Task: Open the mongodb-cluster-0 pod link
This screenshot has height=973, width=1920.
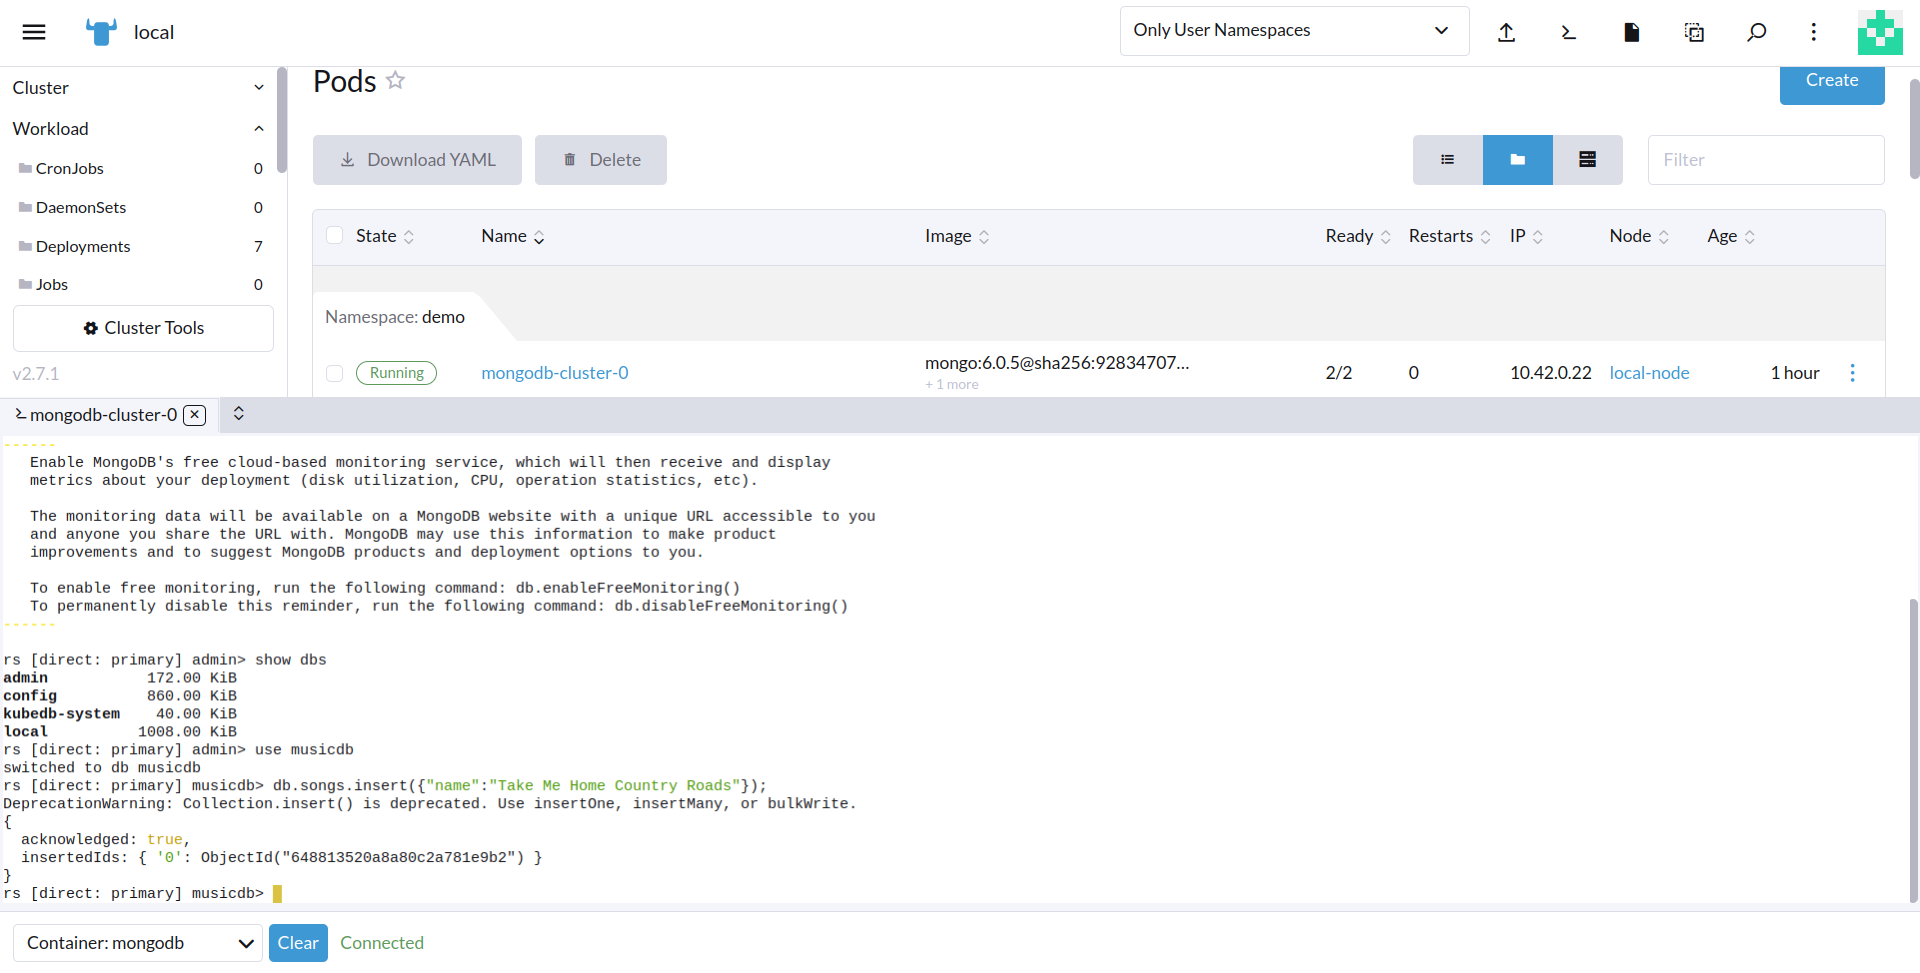Action: coord(554,373)
